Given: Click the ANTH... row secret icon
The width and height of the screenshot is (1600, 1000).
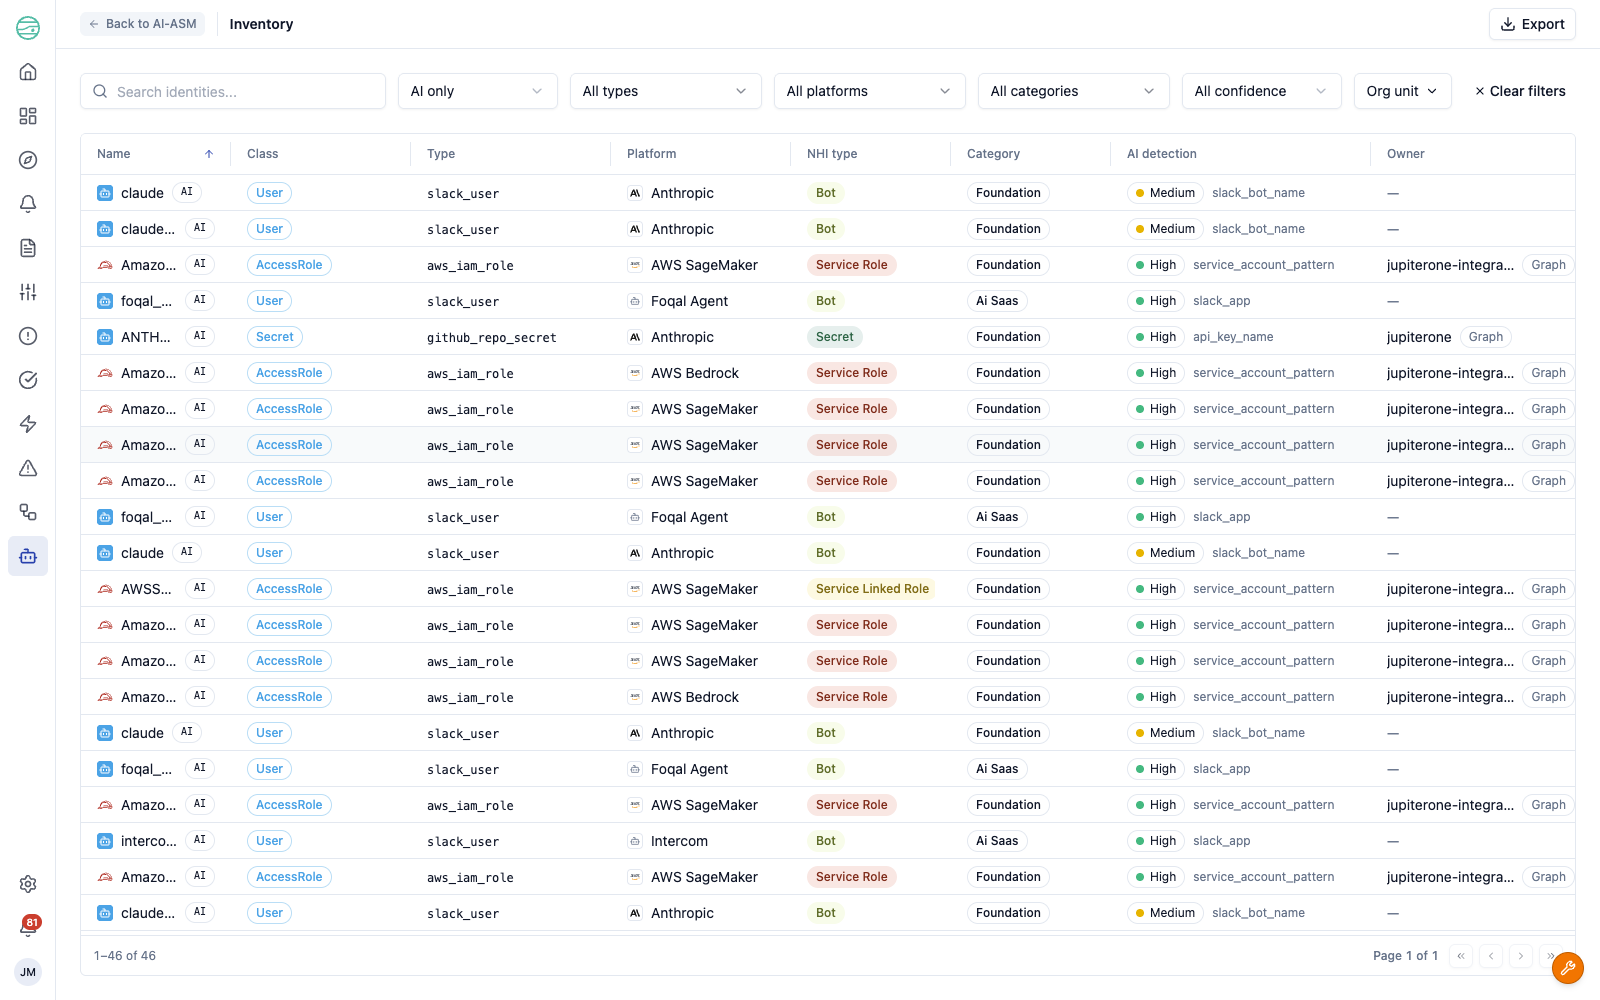Looking at the screenshot, I should point(105,337).
